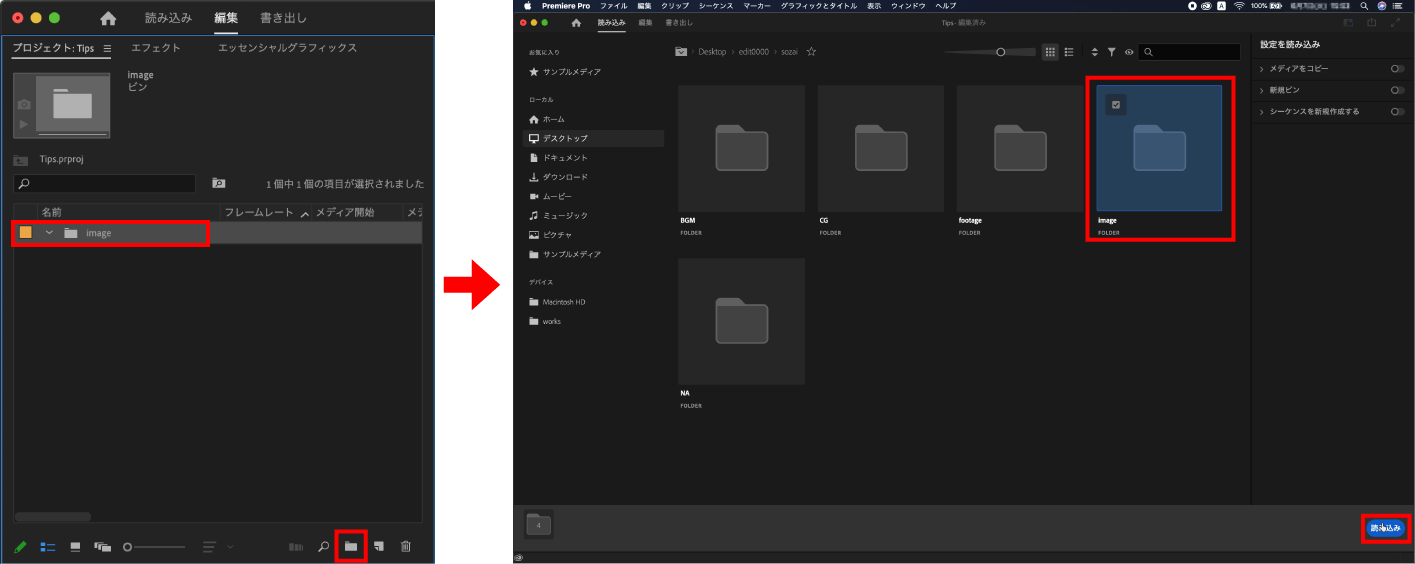
Task: Enable the 新規ビン toggle
Action: 1396,90
